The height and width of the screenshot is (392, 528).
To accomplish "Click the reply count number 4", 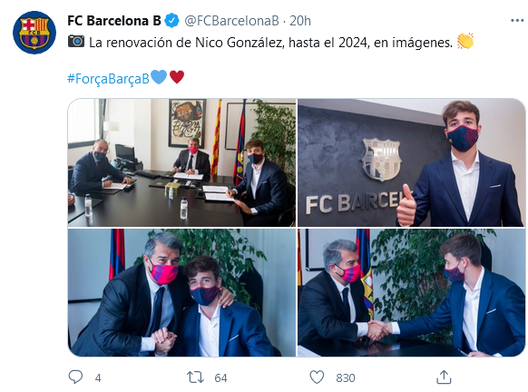I will pyautogui.click(x=98, y=378).
